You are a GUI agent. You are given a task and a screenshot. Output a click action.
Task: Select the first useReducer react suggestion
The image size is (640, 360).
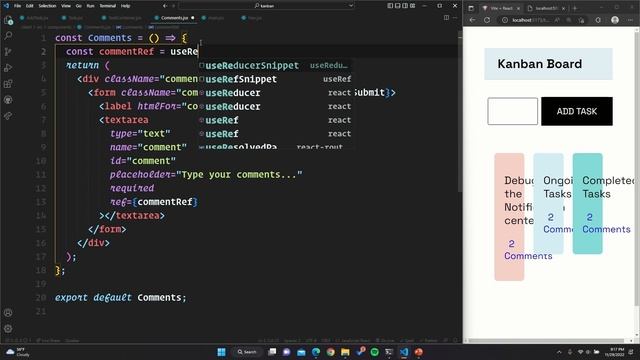click(275, 93)
